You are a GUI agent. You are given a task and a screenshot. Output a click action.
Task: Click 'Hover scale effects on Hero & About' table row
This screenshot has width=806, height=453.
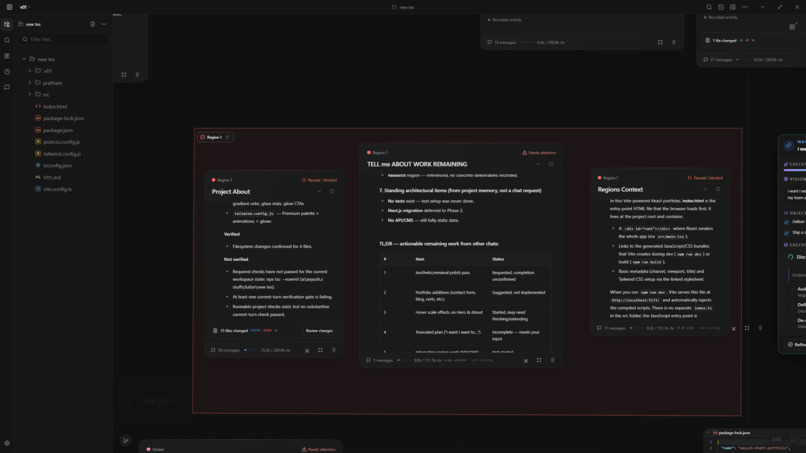coord(465,315)
